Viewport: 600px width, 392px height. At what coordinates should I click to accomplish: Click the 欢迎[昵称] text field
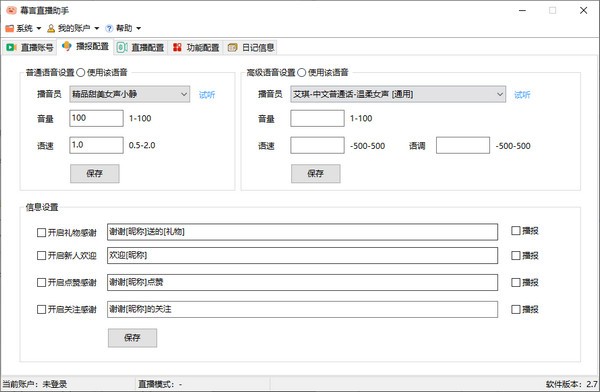click(x=302, y=255)
